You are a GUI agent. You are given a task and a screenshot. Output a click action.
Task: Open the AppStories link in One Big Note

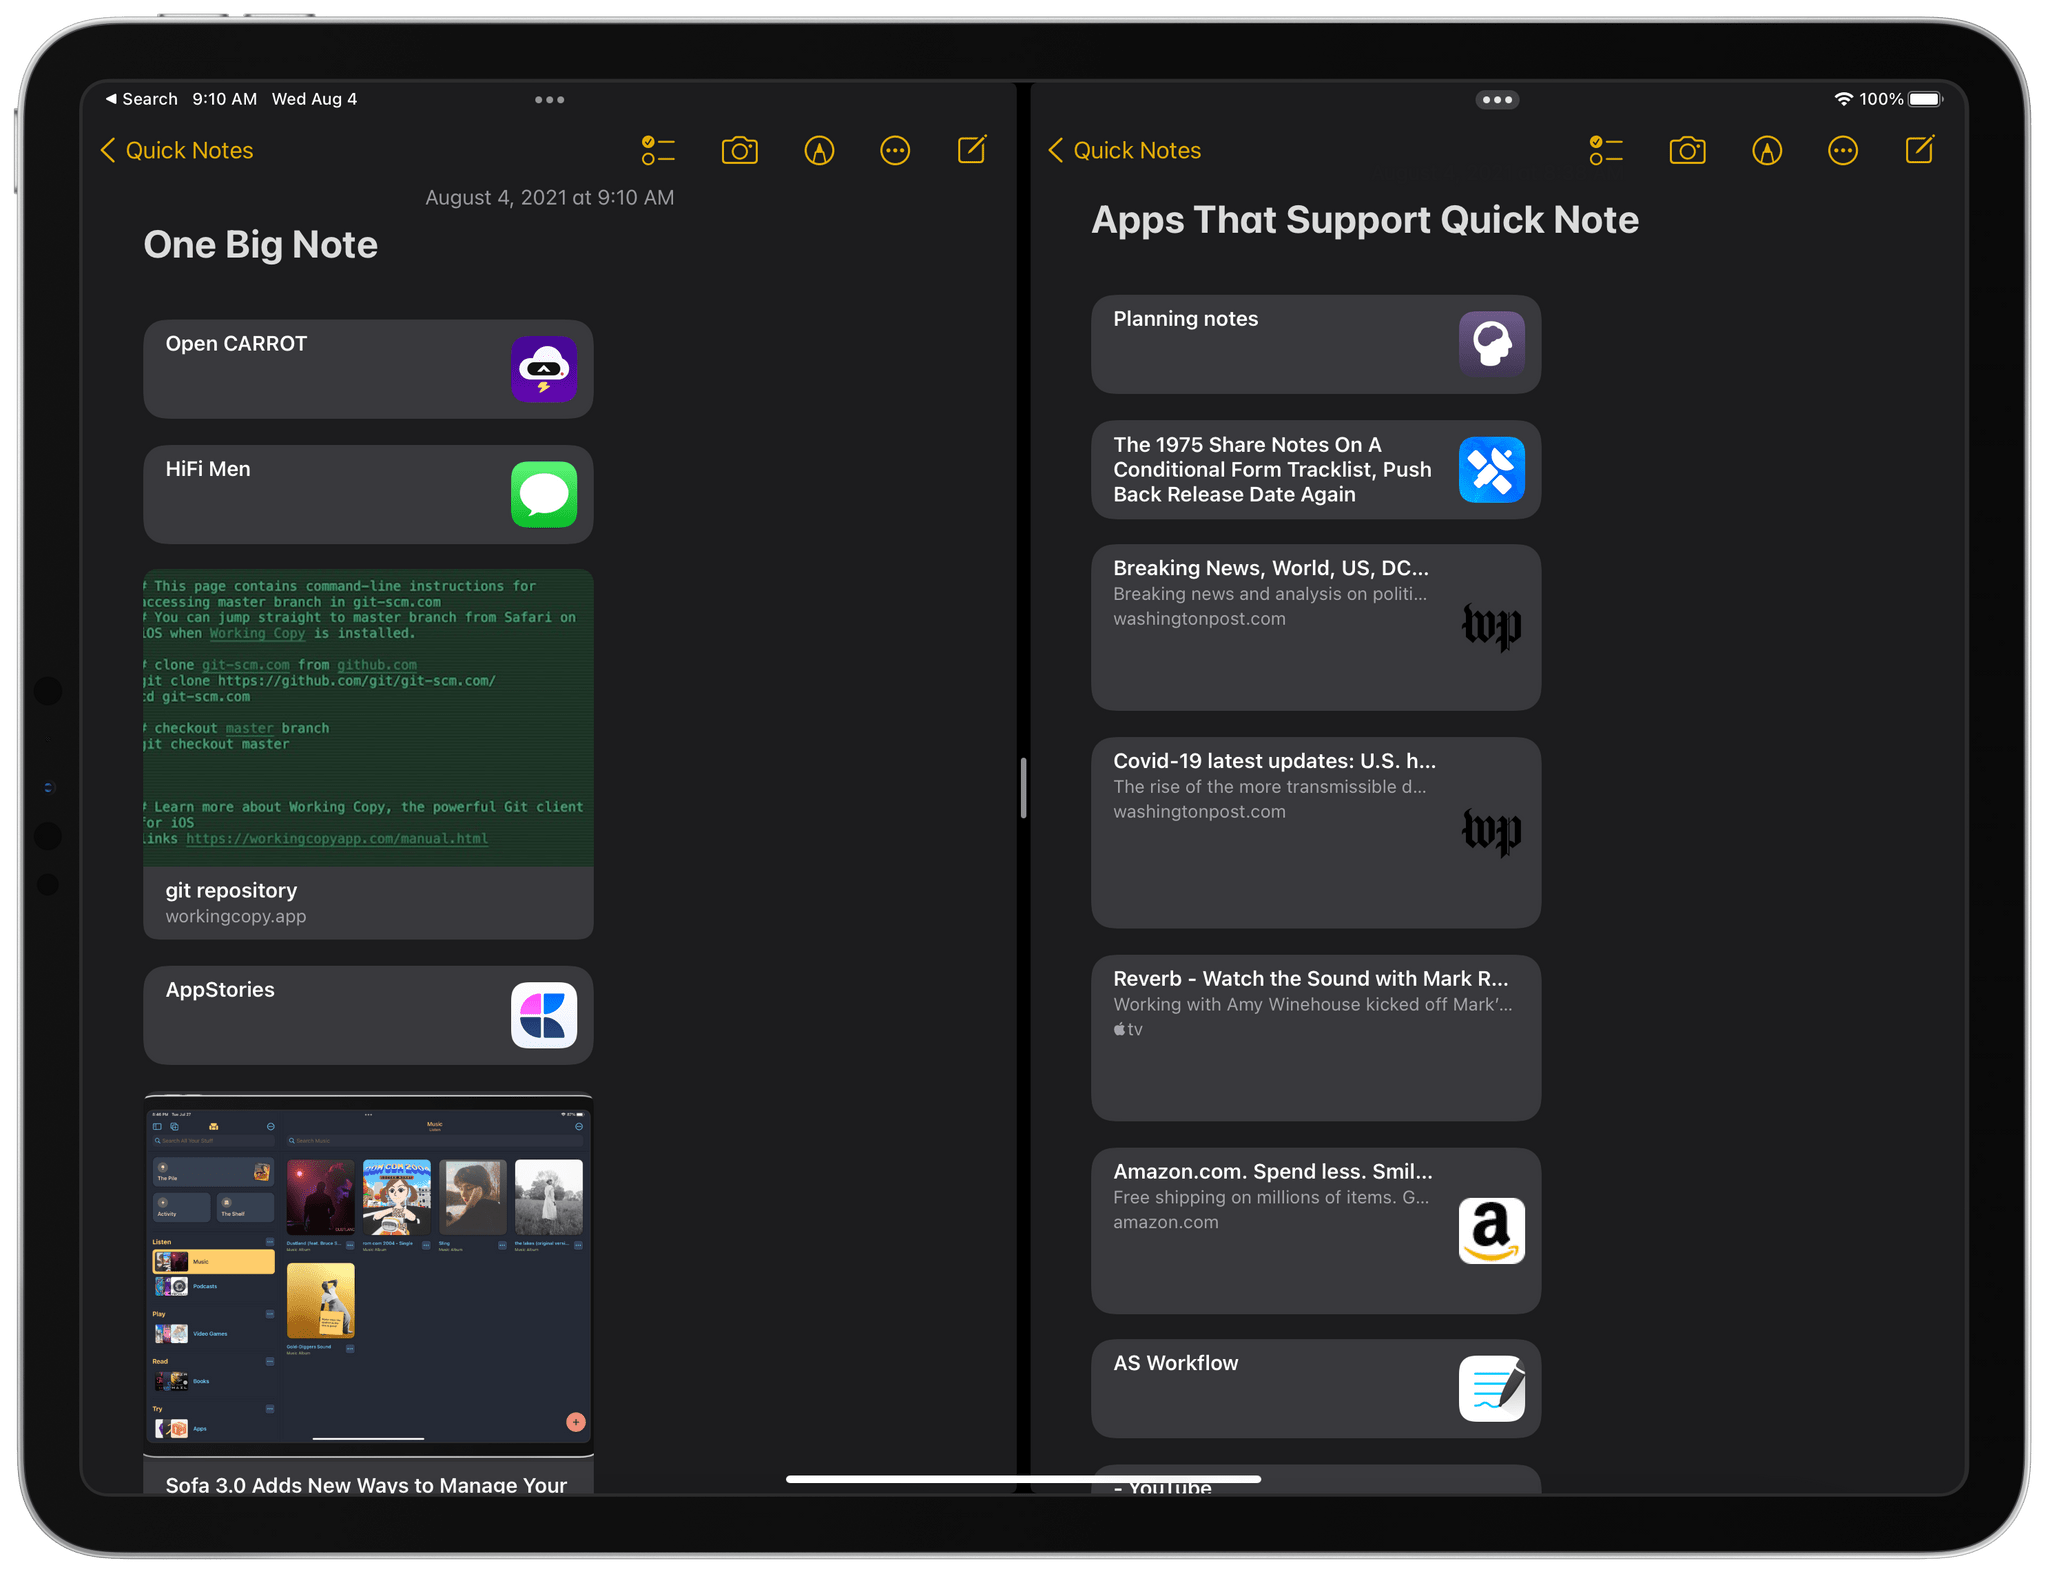coord(363,1013)
